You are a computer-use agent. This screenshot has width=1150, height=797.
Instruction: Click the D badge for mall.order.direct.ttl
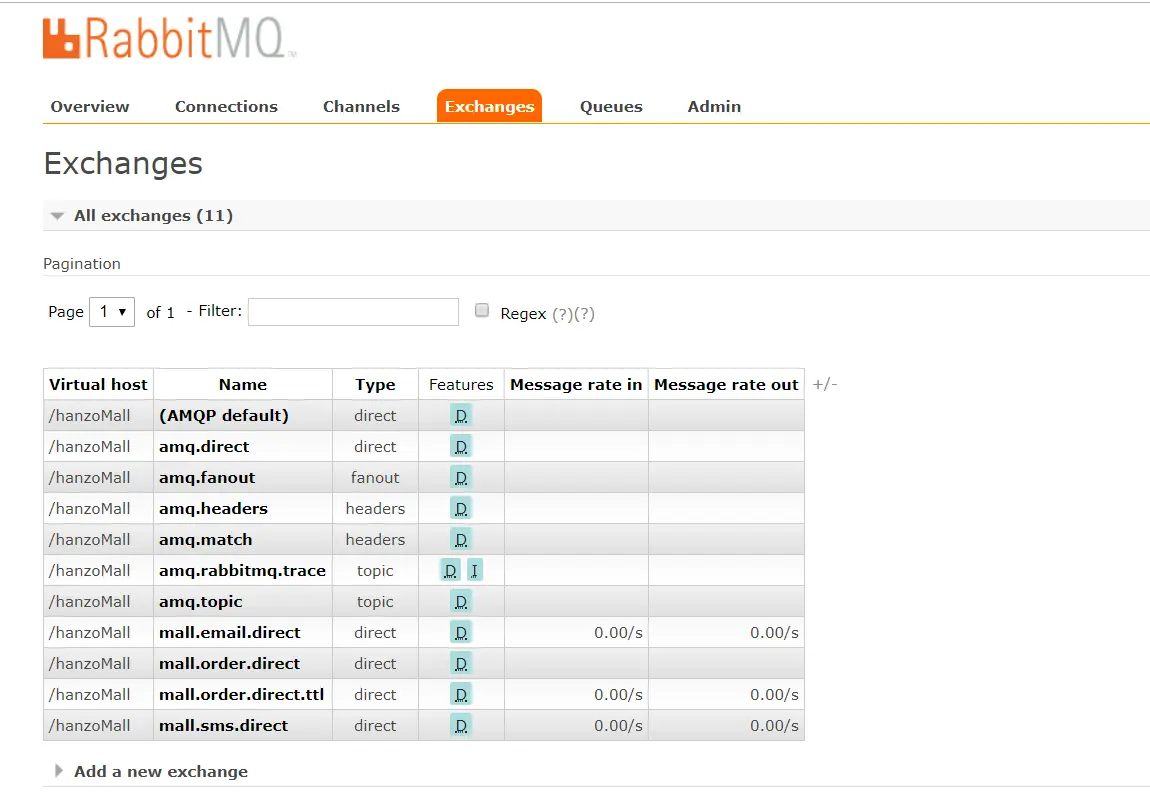(461, 694)
